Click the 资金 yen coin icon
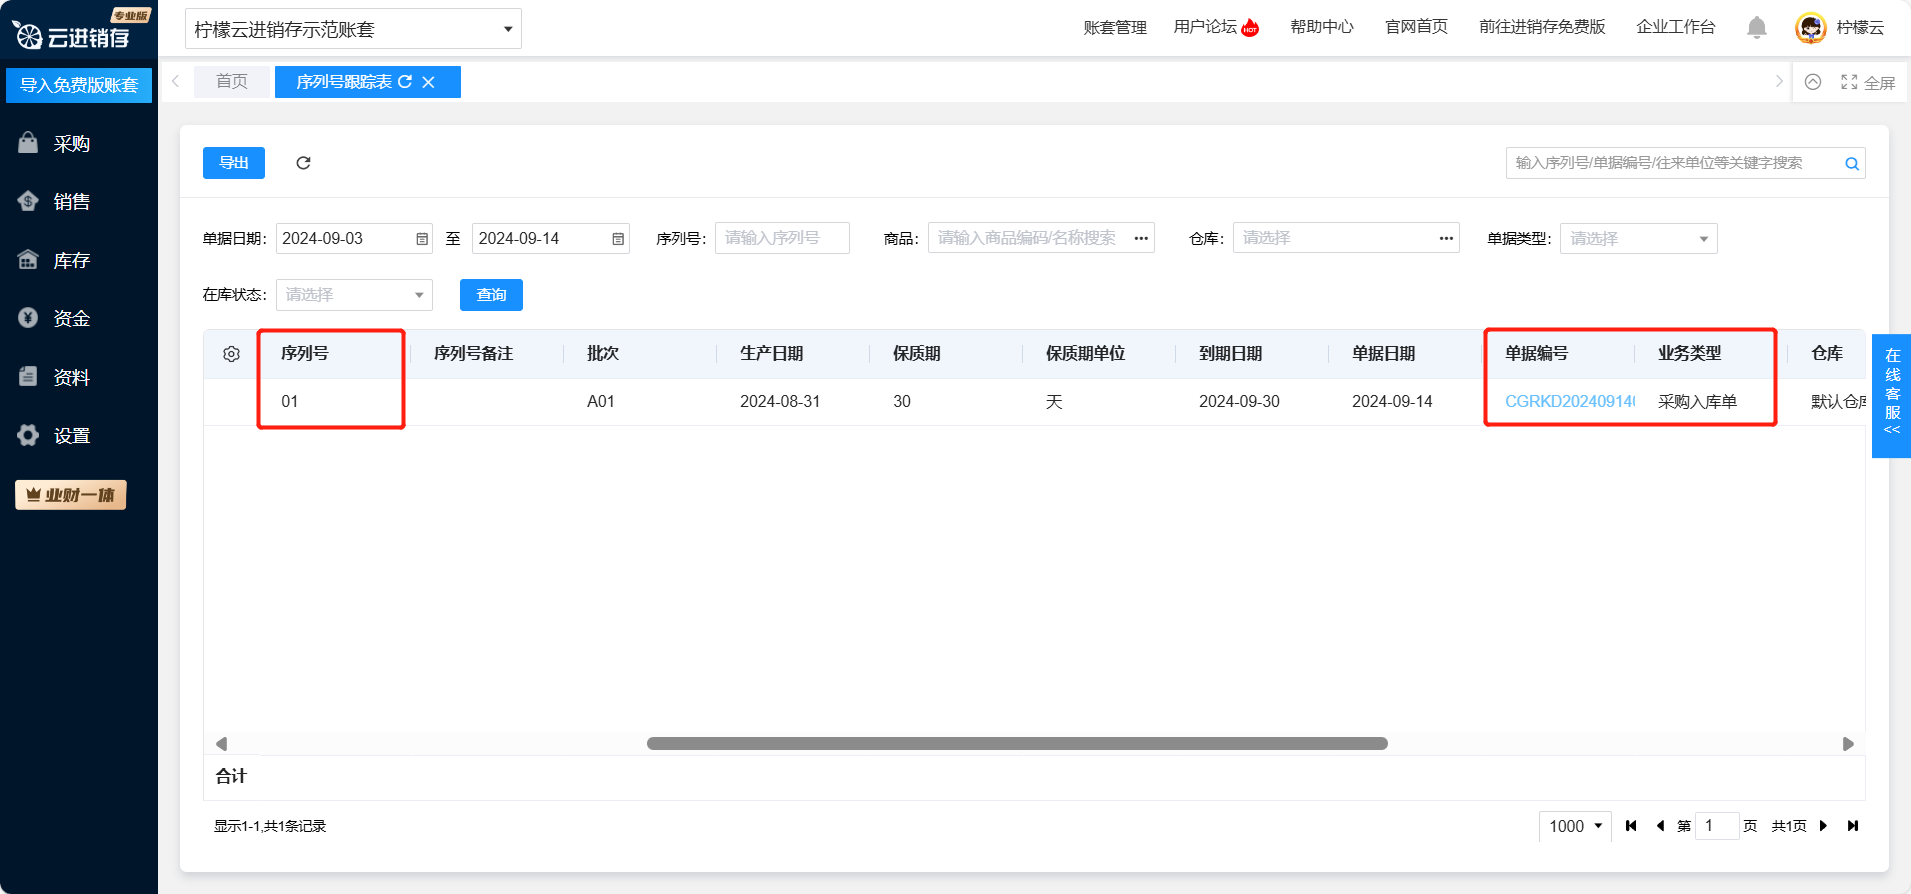Image resolution: width=1911 pixels, height=894 pixels. click(28, 318)
